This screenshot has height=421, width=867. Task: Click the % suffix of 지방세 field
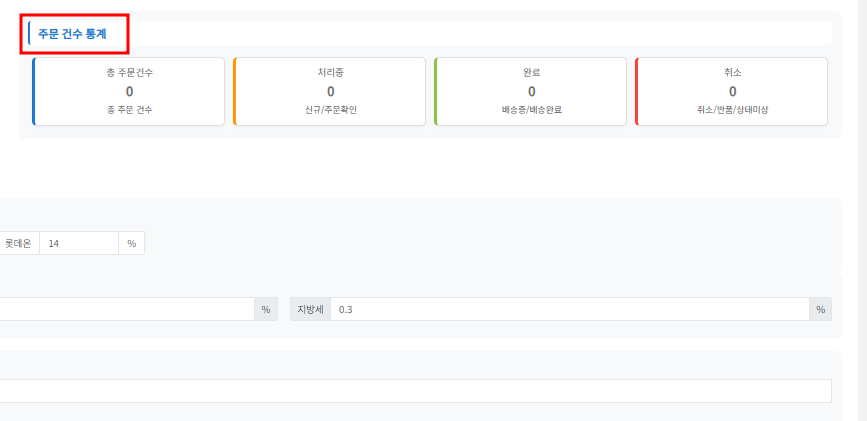point(821,309)
